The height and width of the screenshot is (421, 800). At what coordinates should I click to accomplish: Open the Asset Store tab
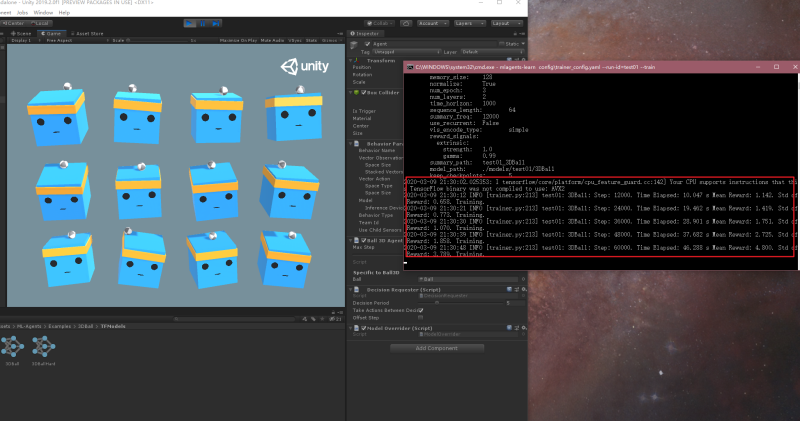pyautogui.click(x=87, y=34)
